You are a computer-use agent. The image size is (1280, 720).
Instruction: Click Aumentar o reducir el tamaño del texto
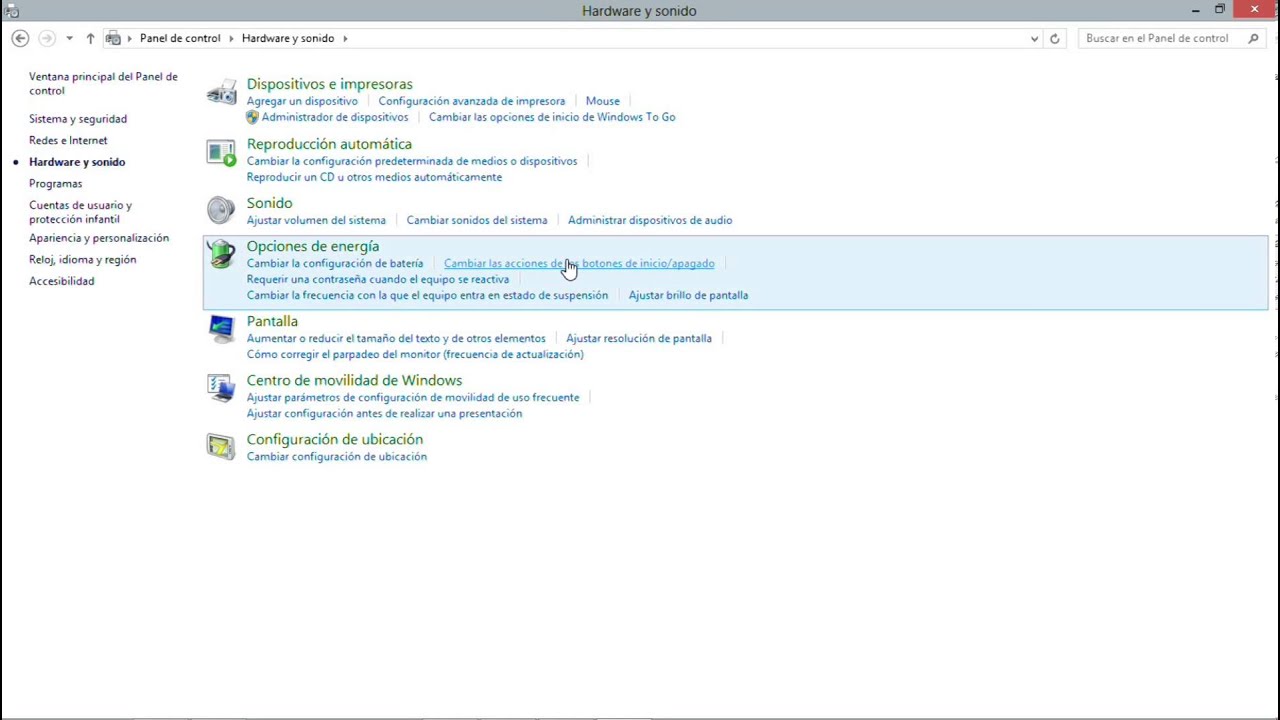[396, 338]
